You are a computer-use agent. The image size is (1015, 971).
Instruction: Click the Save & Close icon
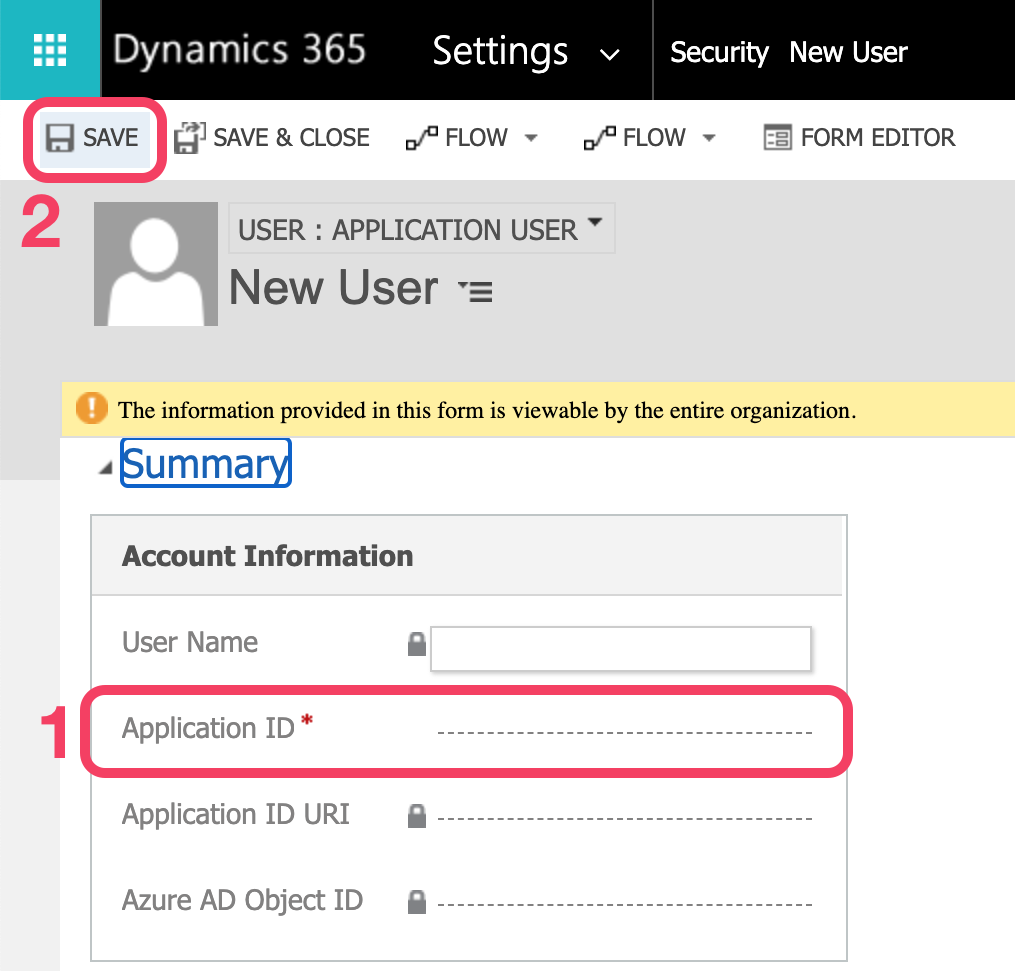(189, 138)
